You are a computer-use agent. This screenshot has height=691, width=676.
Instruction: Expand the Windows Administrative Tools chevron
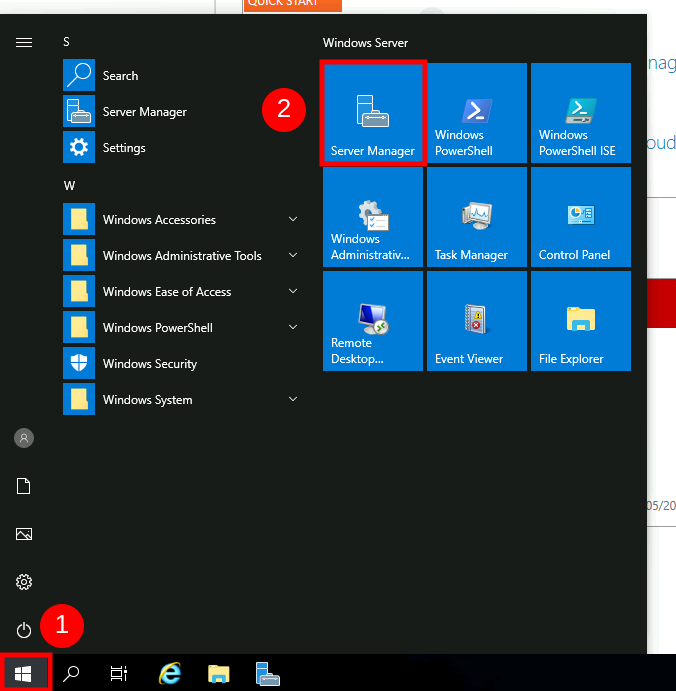293,255
